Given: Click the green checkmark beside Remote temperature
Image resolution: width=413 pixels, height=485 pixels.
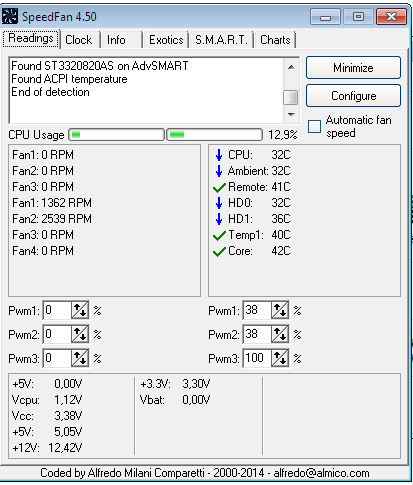Looking at the screenshot, I should (219, 187).
